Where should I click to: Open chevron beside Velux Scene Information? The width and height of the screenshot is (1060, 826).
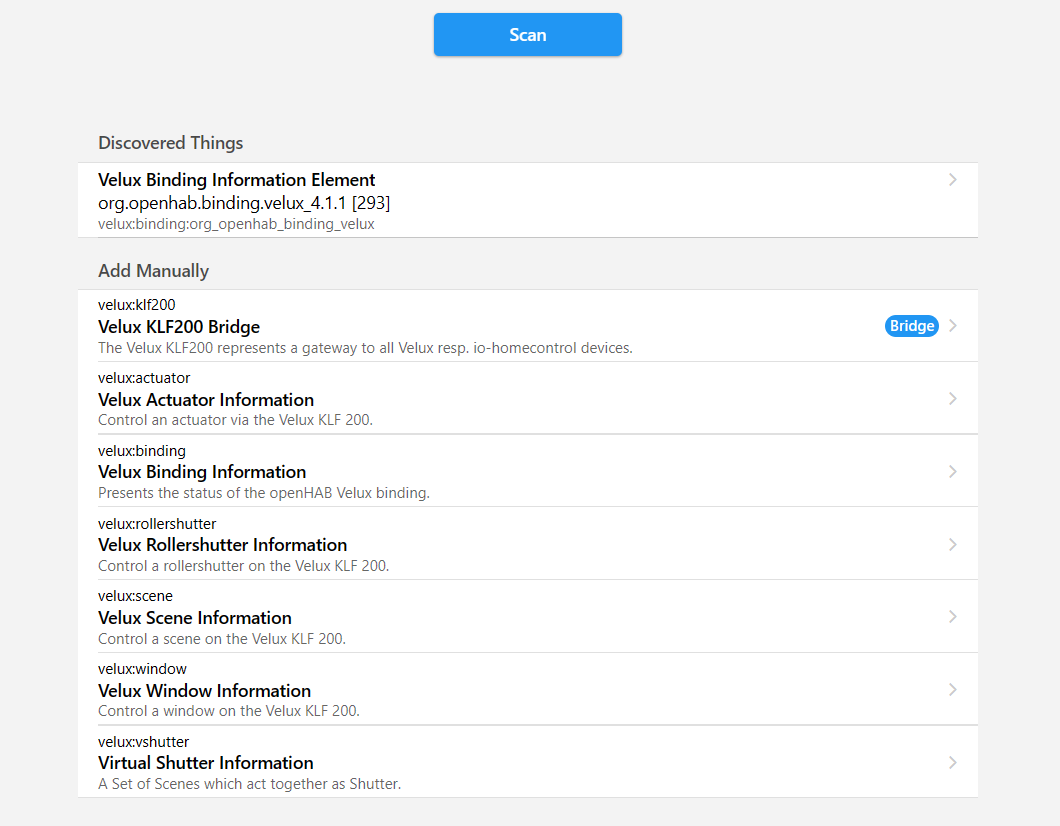click(x=953, y=617)
